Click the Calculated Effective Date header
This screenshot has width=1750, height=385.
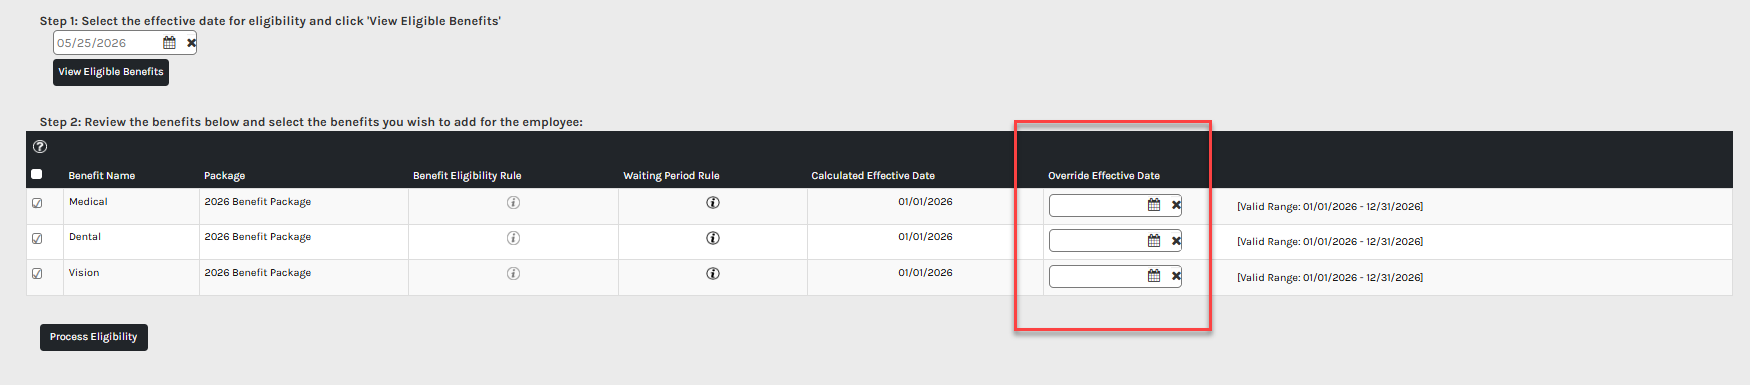873,176
